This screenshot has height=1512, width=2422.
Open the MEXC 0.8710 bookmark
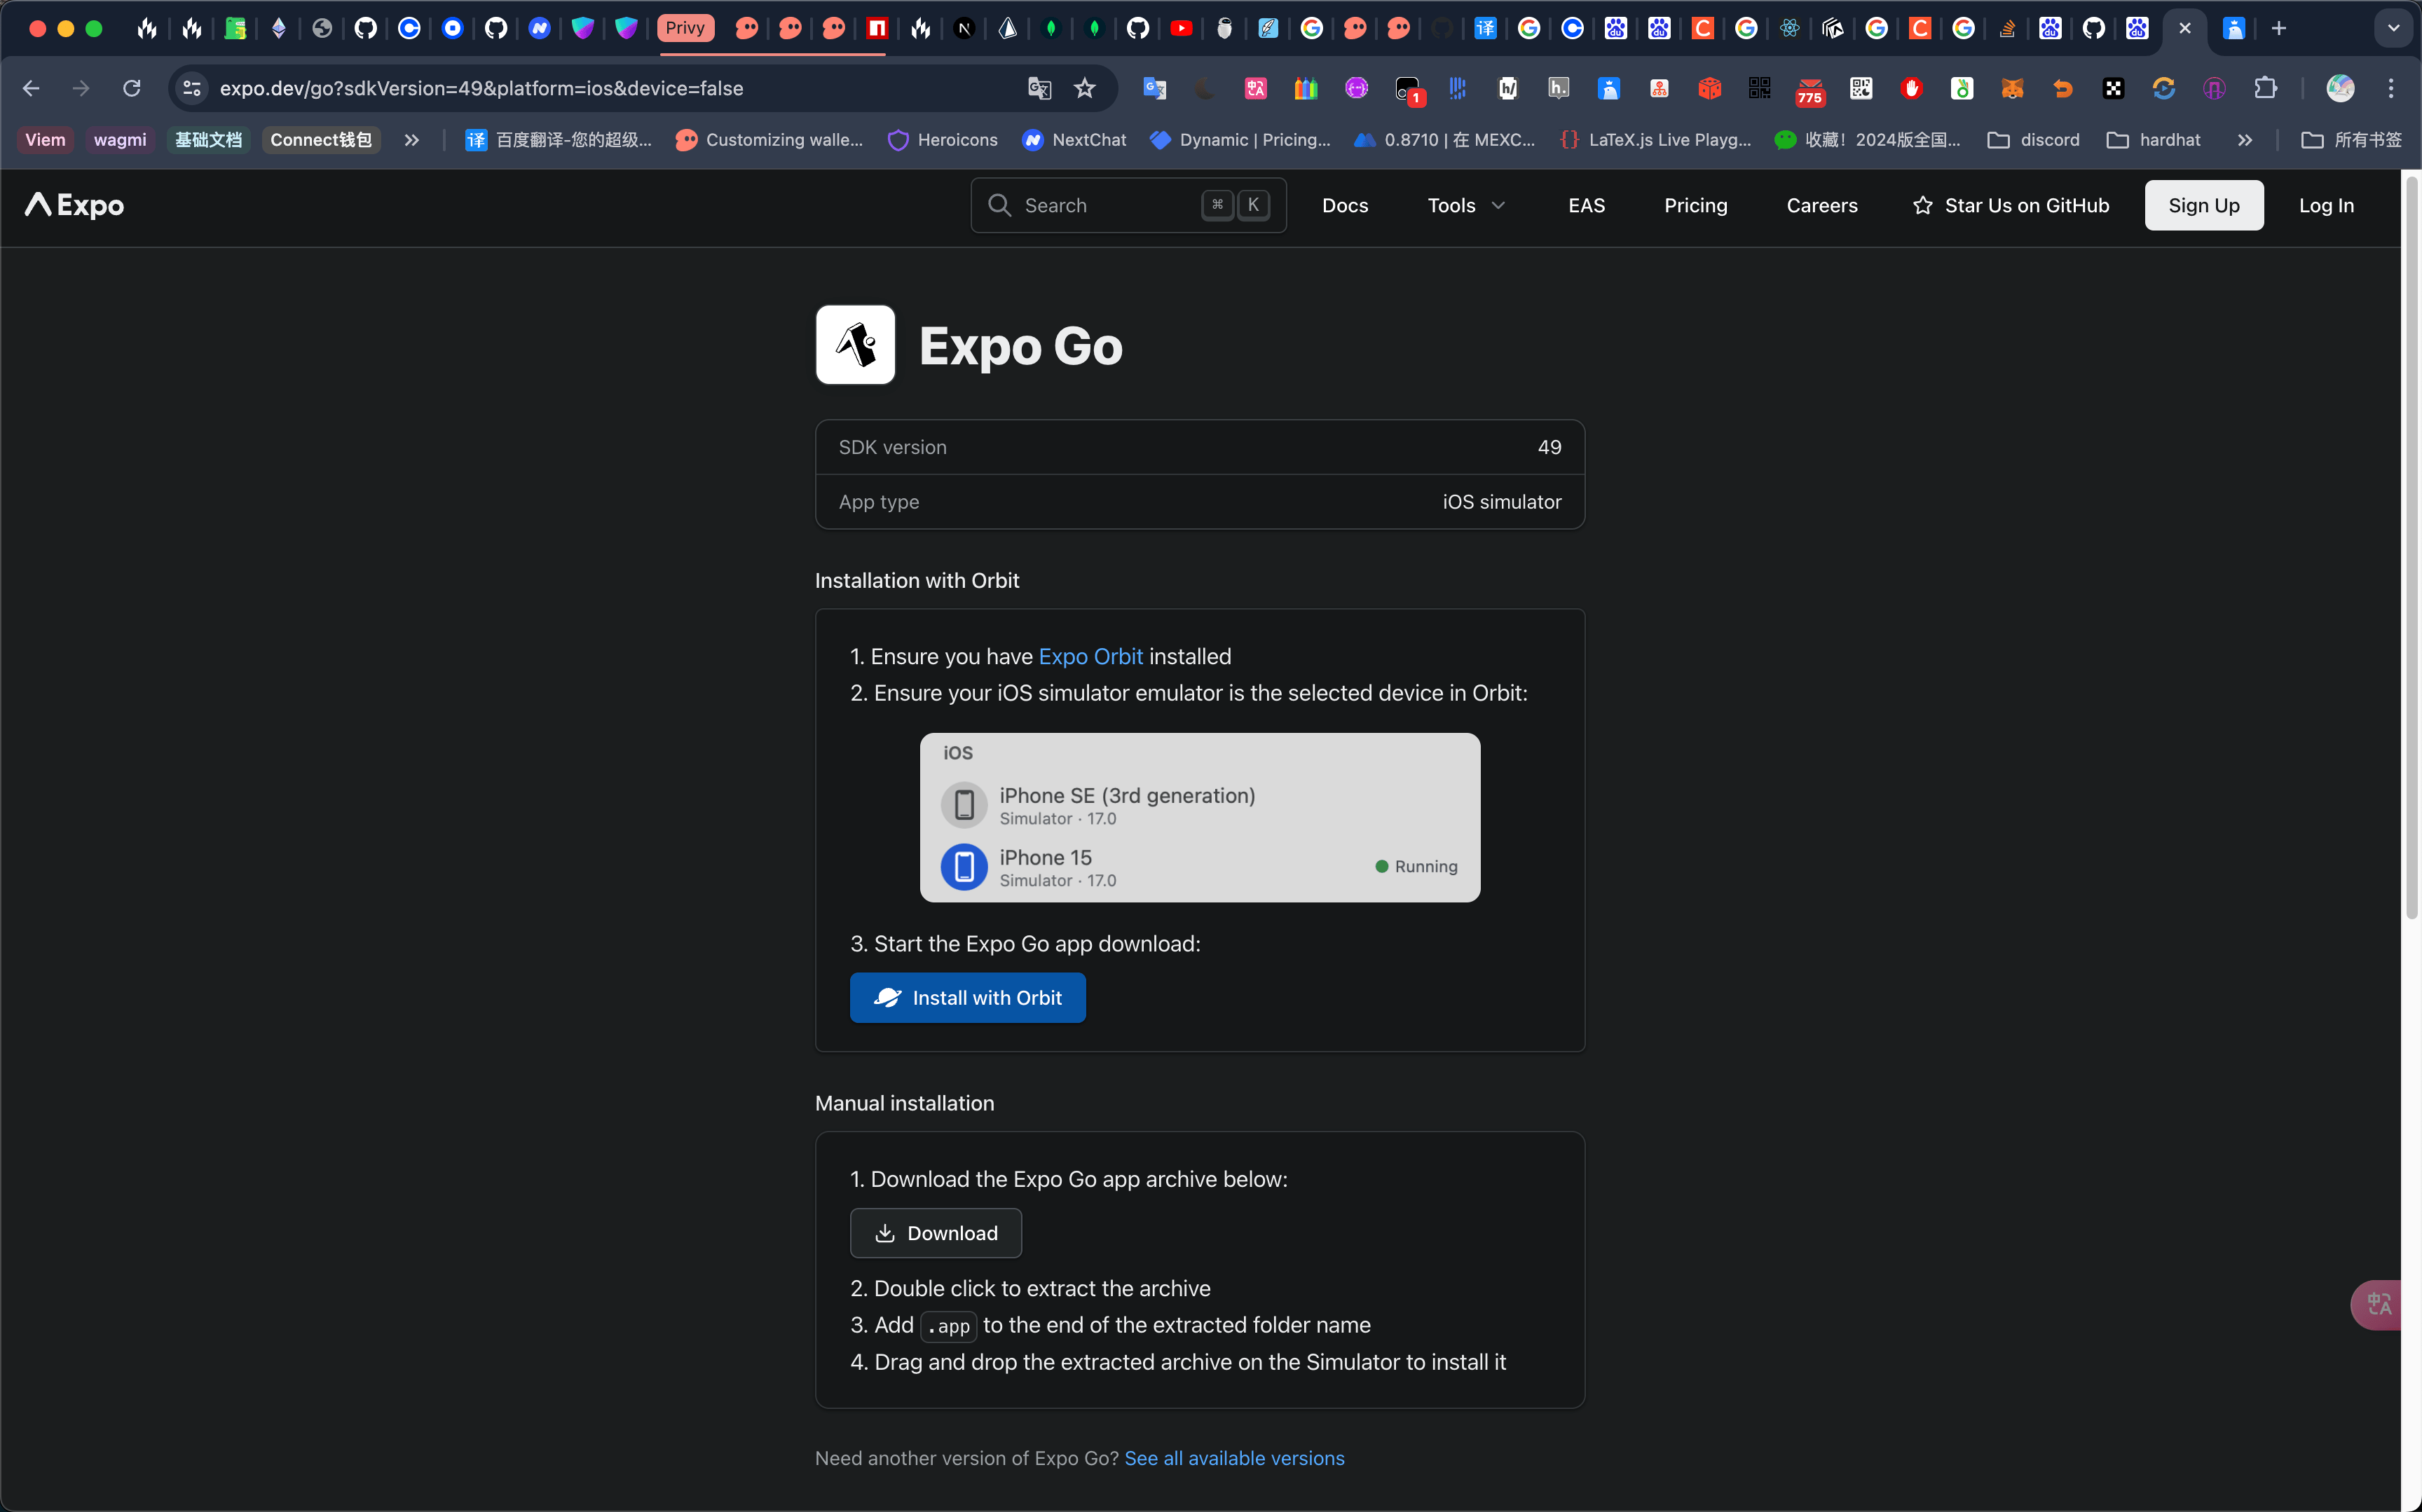click(x=1445, y=140)
